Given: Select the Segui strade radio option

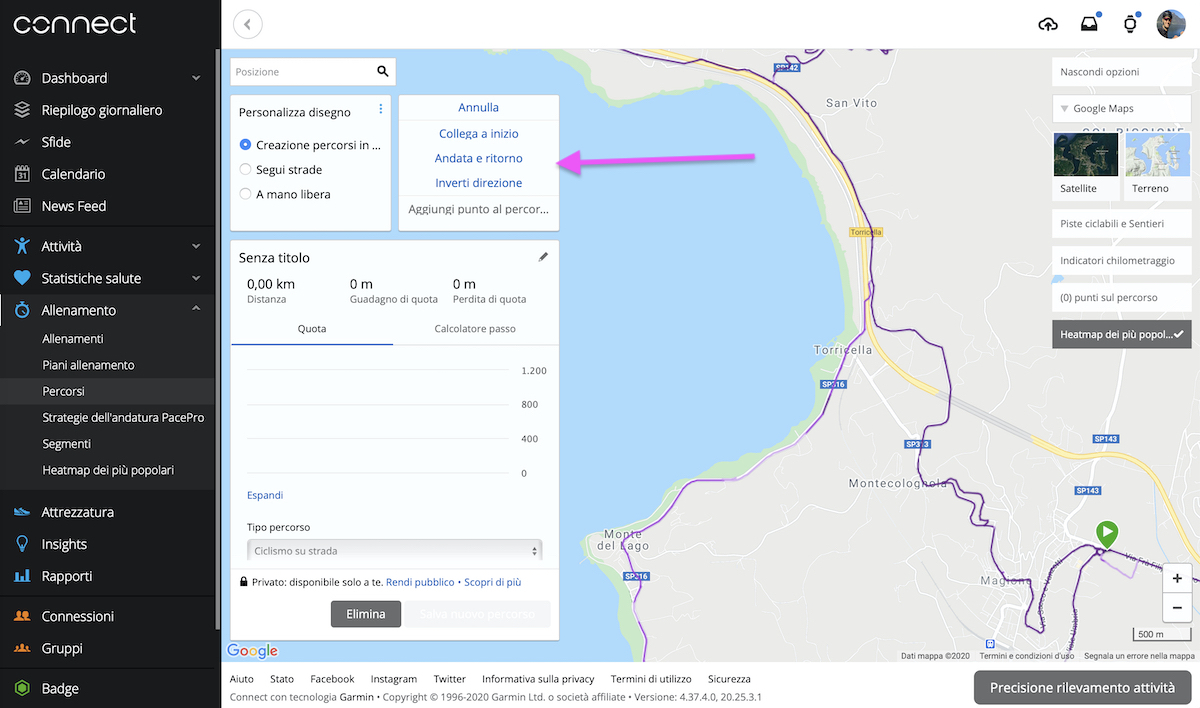Looking at the screenshot, I should 245,169.
